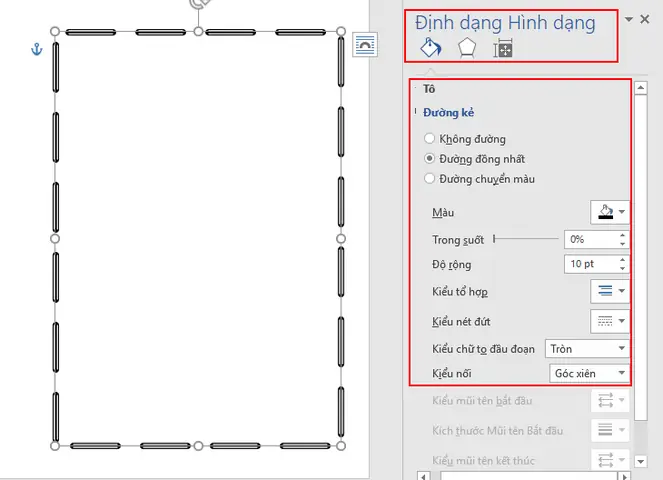
Task: Click the rotation handle above the shape
Action: pos(198,4)
